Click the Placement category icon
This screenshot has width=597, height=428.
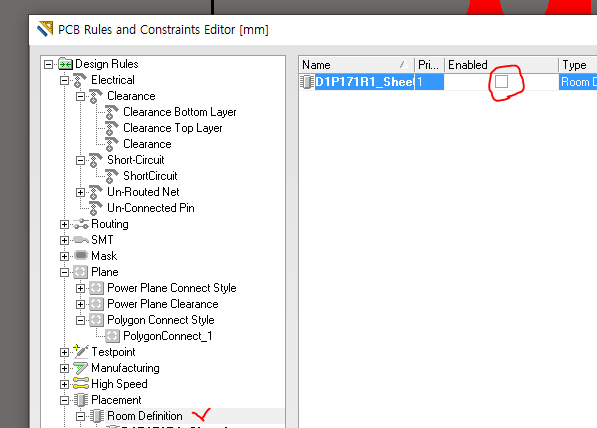81,400
